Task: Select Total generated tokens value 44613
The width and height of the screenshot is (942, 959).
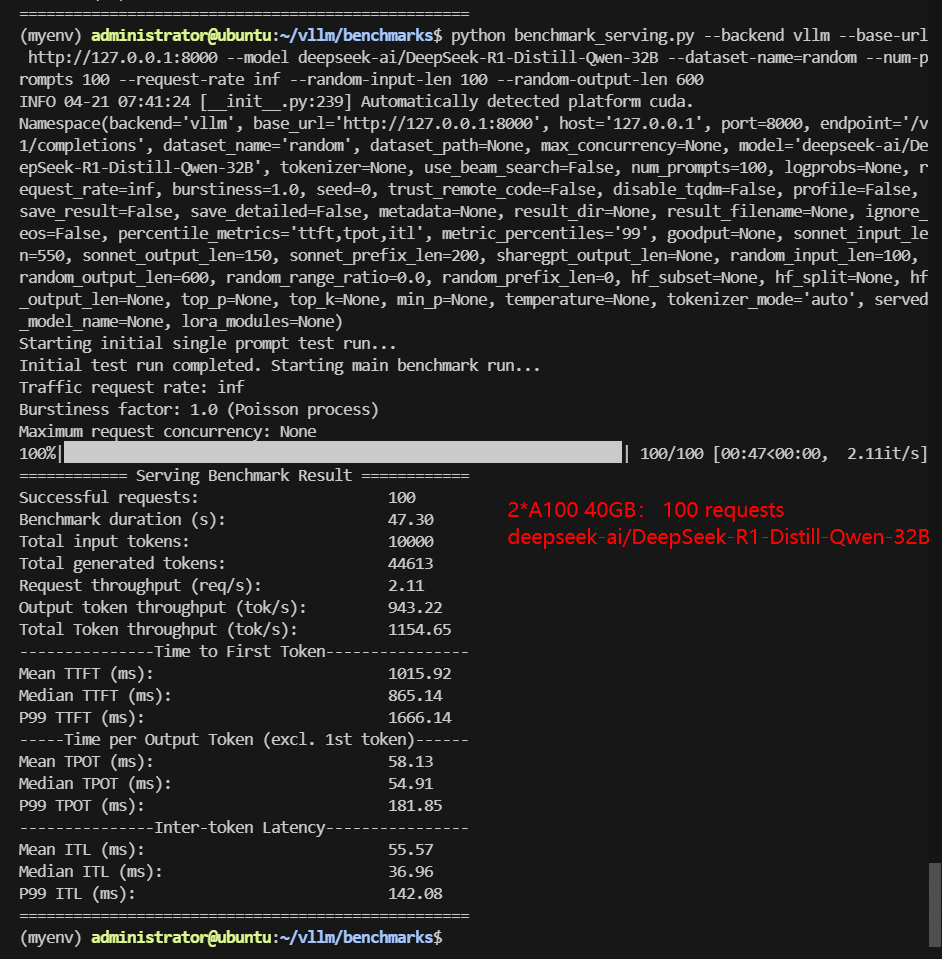Action: pyautogui.click(x=410, y=563)
